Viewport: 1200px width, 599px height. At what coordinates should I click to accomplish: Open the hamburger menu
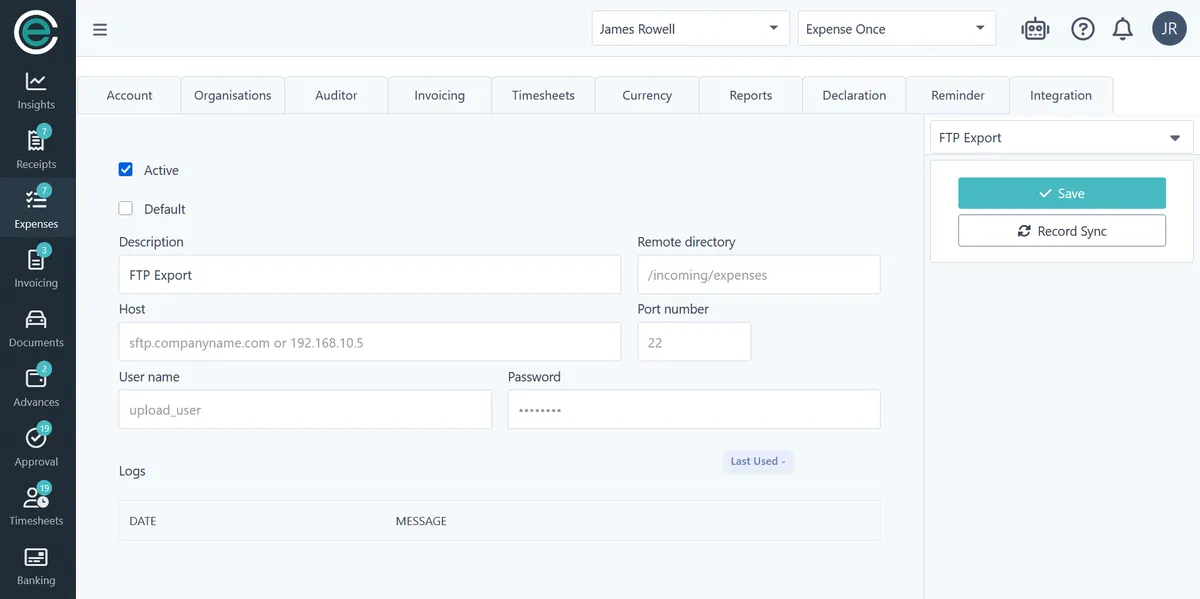point(100,29)
